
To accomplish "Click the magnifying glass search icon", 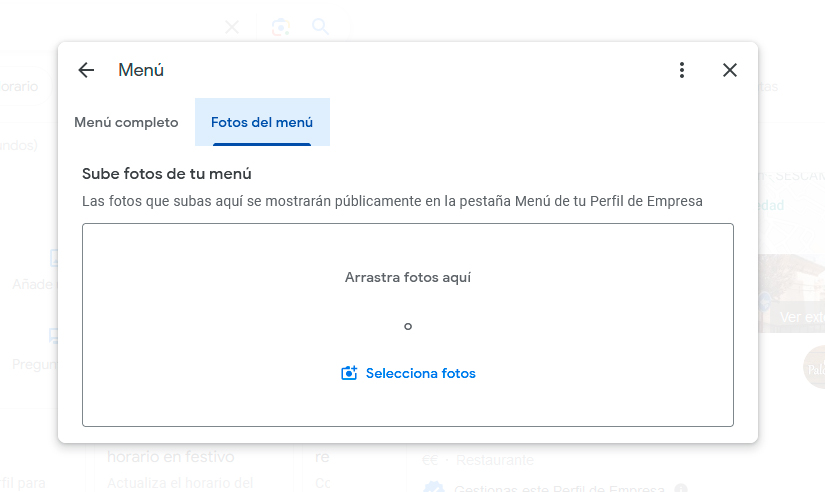I will 320,27.
